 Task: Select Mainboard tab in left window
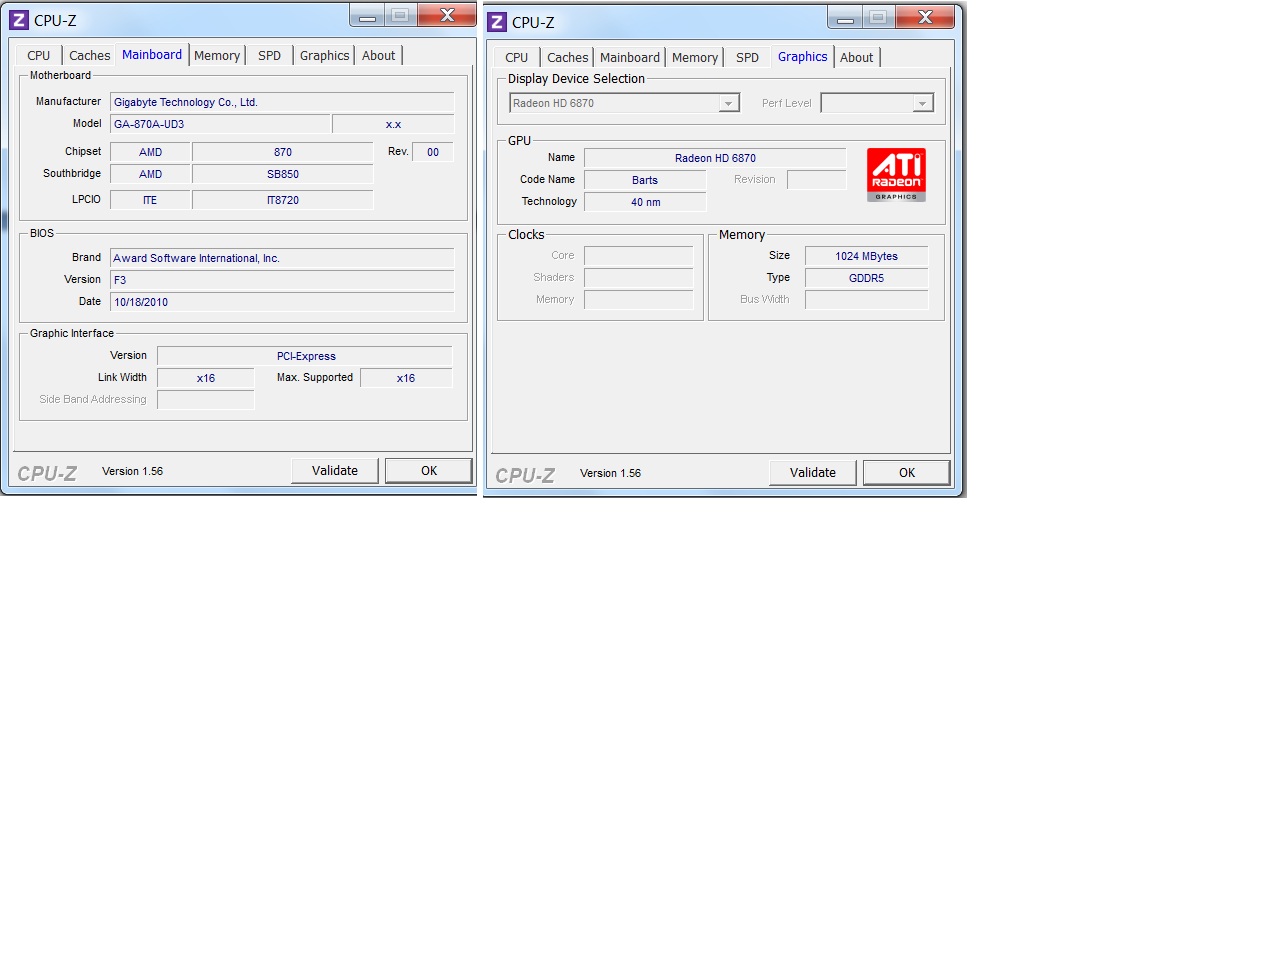point(152,55)
